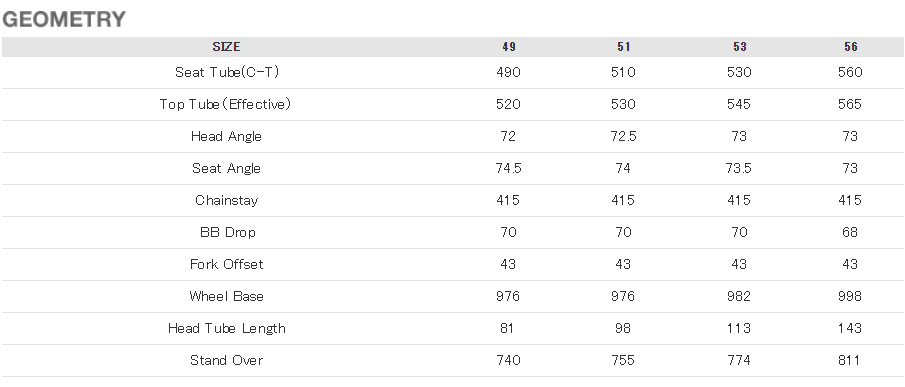Click the Stand Over row label

(226, 360)
